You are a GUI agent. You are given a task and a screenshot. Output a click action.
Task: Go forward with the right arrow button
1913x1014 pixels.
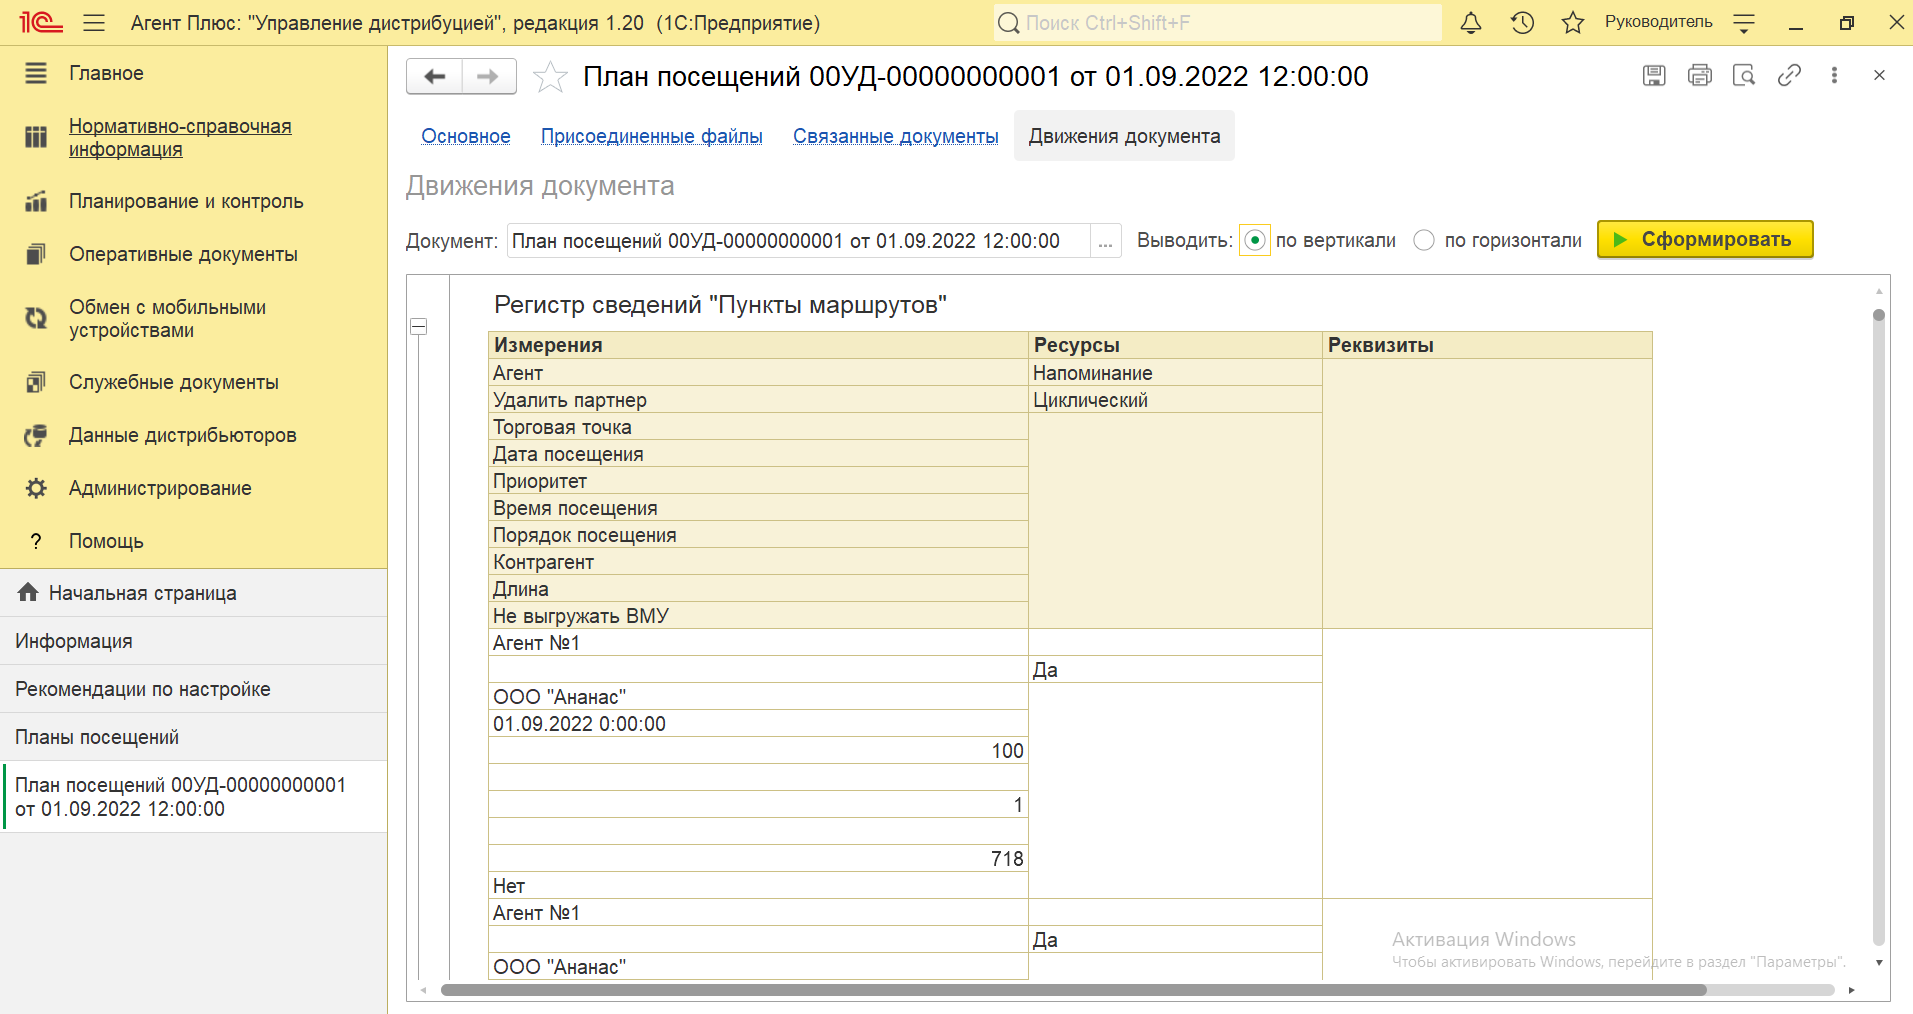(x=489, y=76)
